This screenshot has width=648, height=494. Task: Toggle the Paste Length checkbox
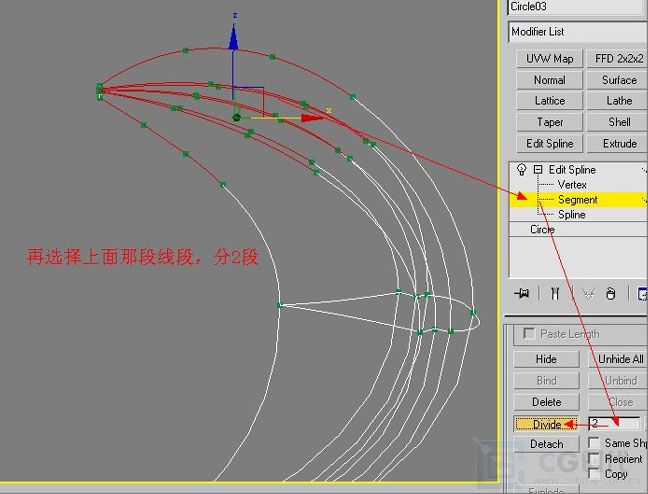[528, 333]
